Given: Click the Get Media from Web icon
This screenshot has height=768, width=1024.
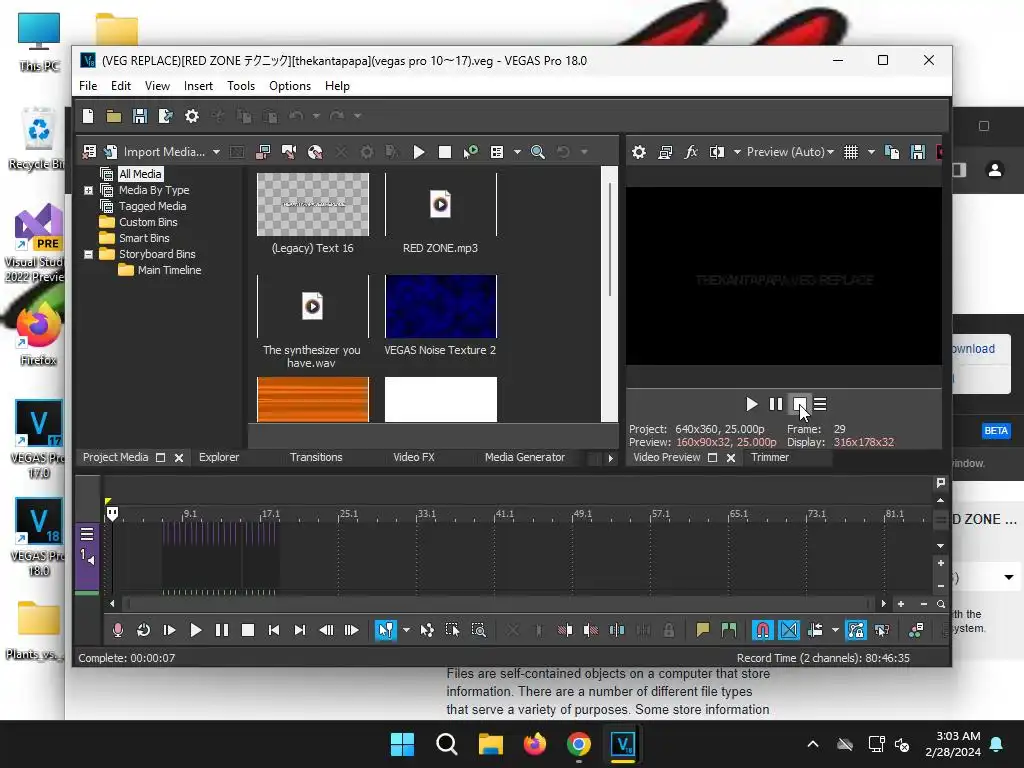Looking at the screenshot, I should [315, 152].
